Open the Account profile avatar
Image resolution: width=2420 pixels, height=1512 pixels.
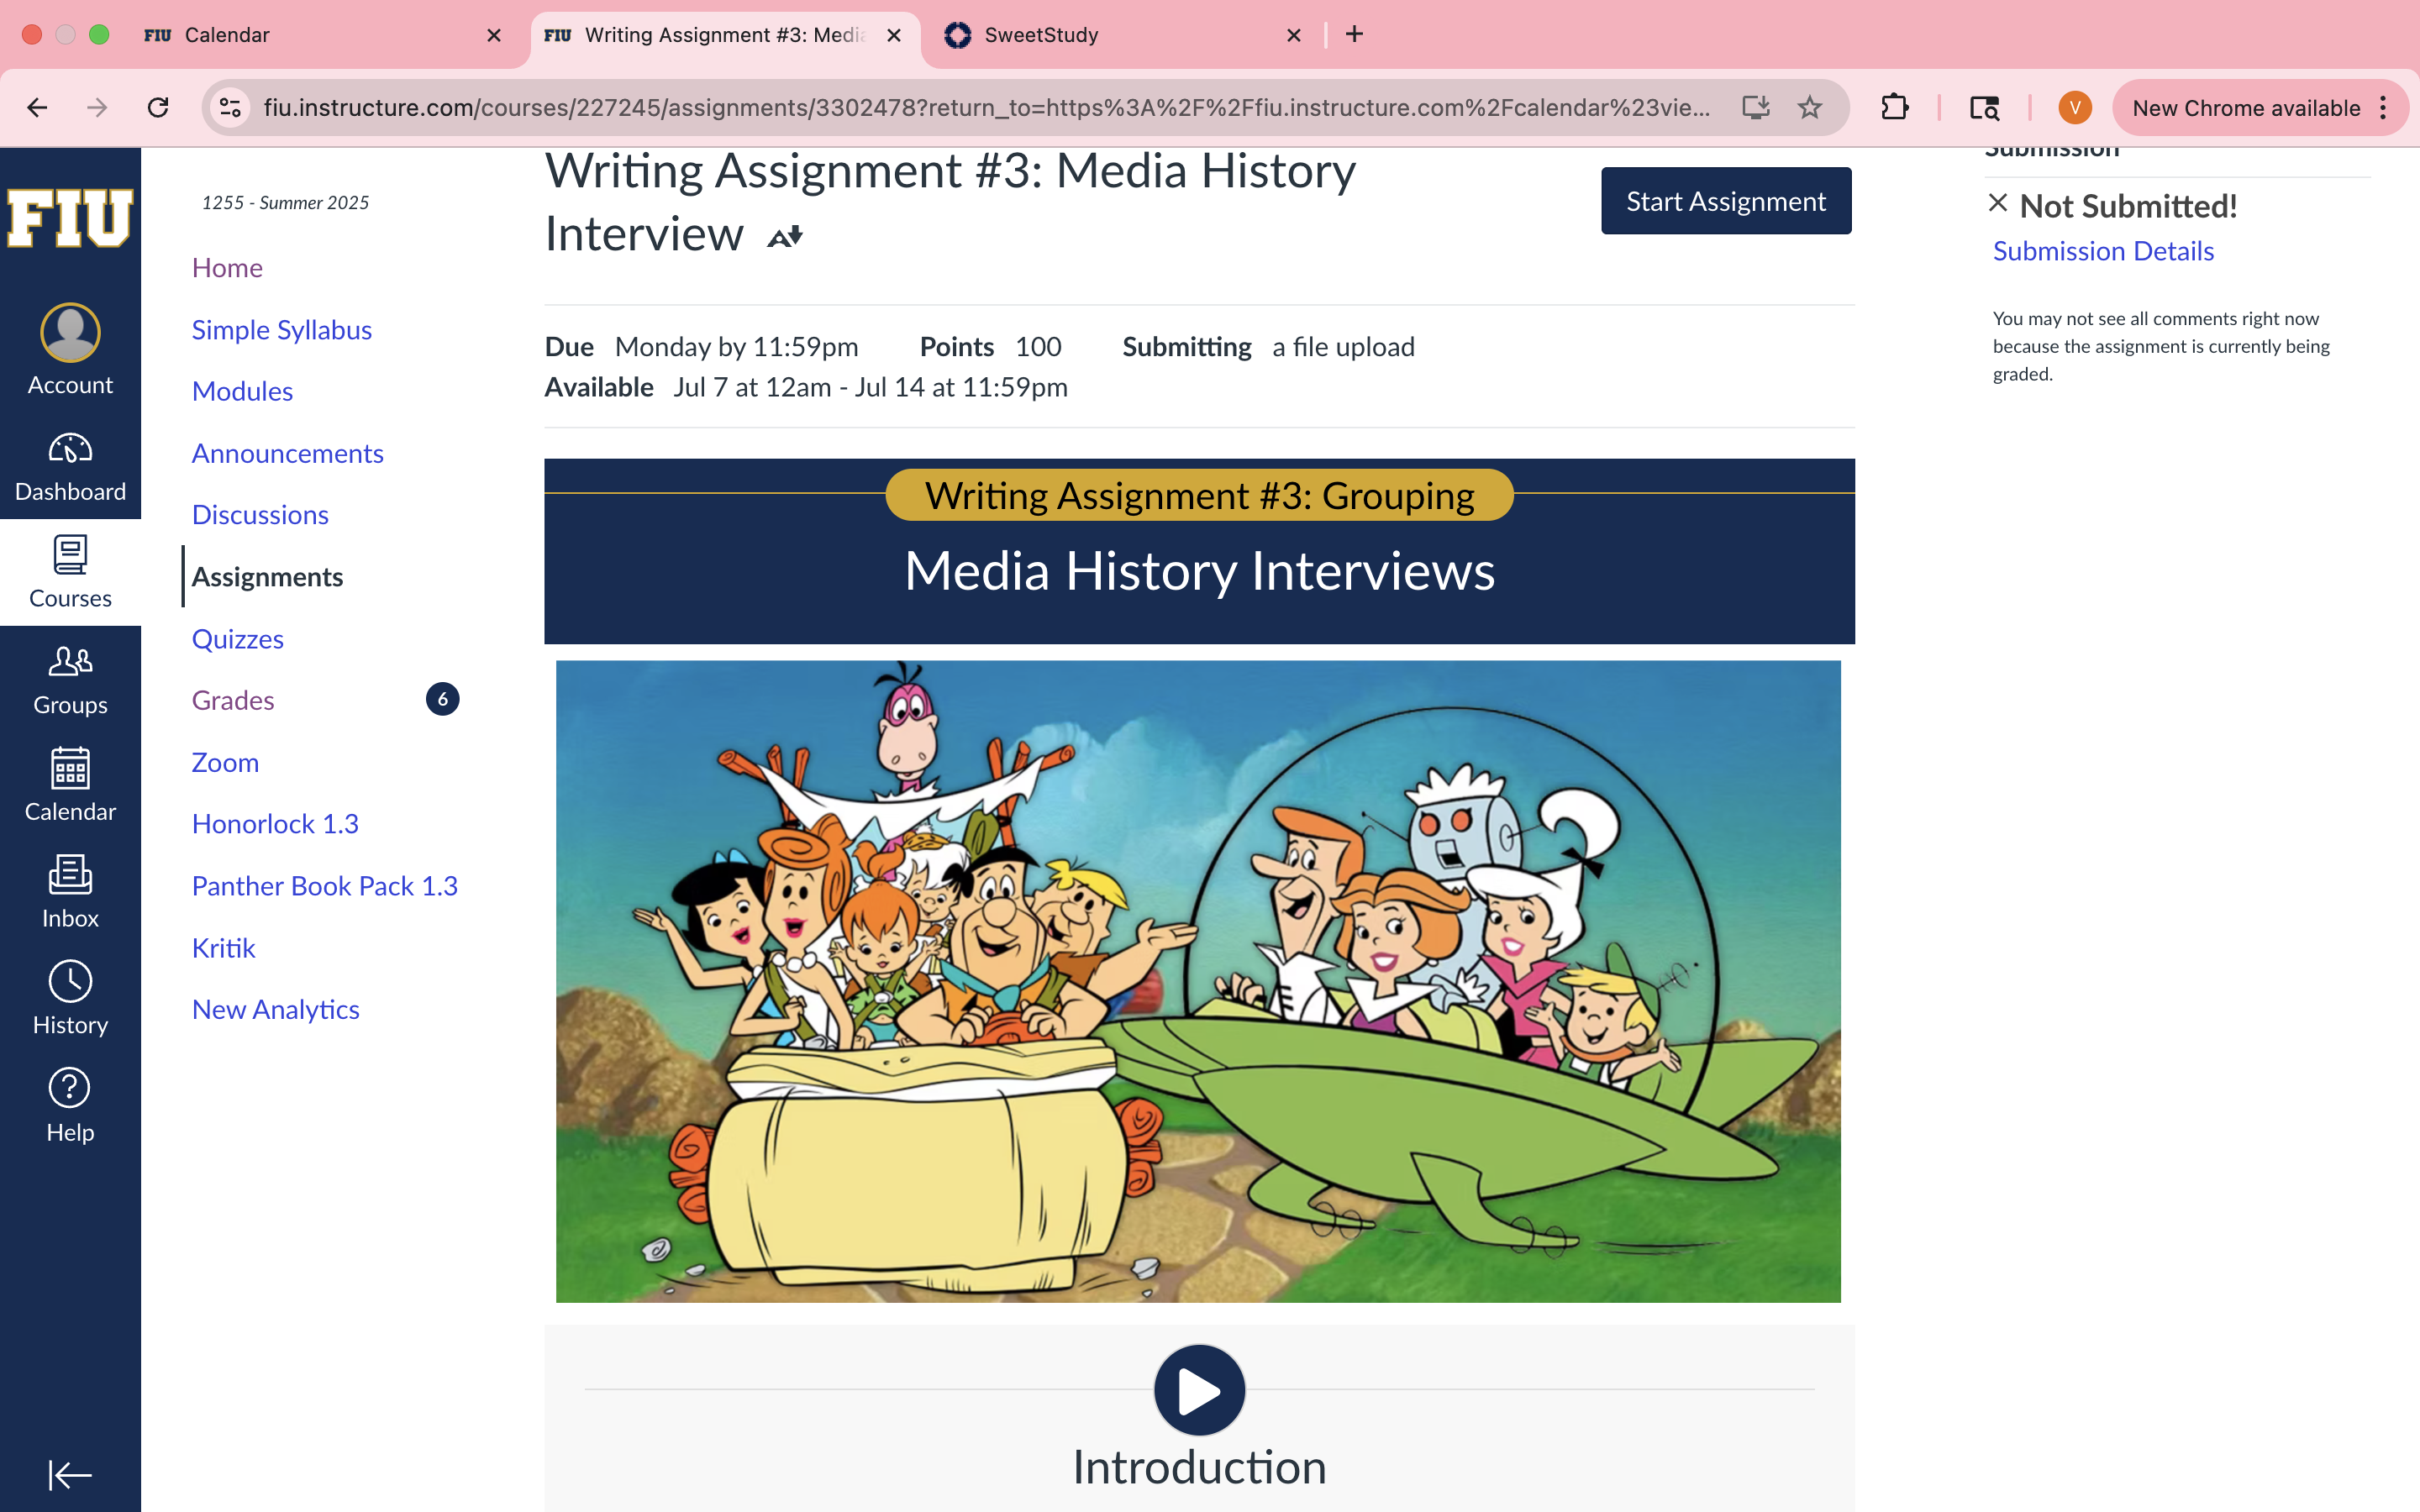coord(70,333)
